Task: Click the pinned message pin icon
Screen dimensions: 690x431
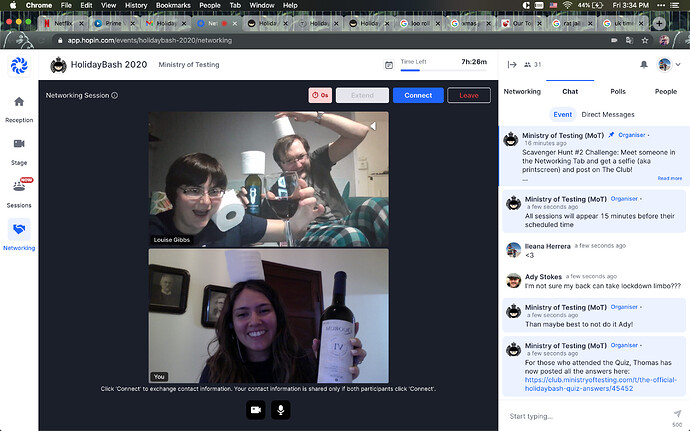Action: coord(611,135)
